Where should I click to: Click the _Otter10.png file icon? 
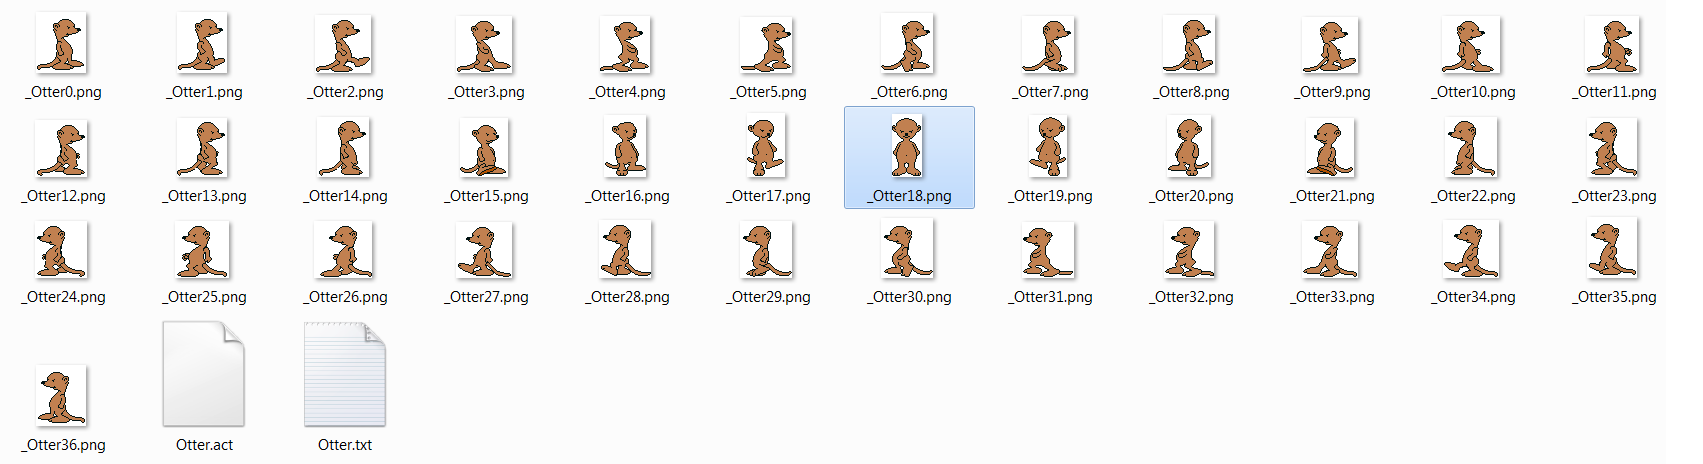click(x=1472, y=45)
